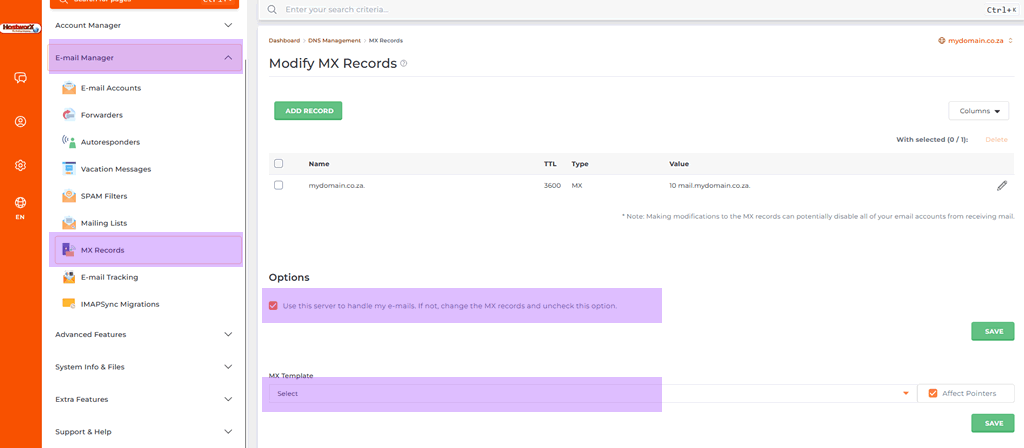Open the MX Template Select dropdown
1024x448 pixels.
(x=591, y=393)
